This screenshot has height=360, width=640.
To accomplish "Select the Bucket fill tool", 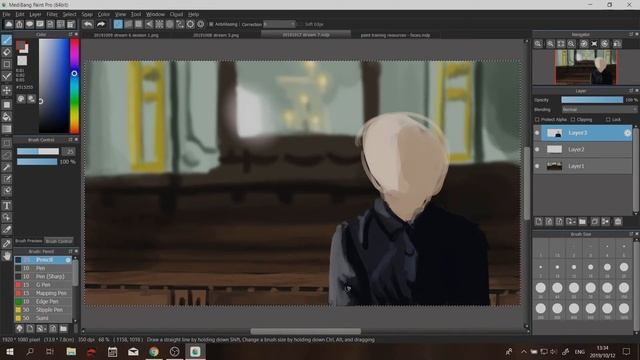I will (7, 117).
